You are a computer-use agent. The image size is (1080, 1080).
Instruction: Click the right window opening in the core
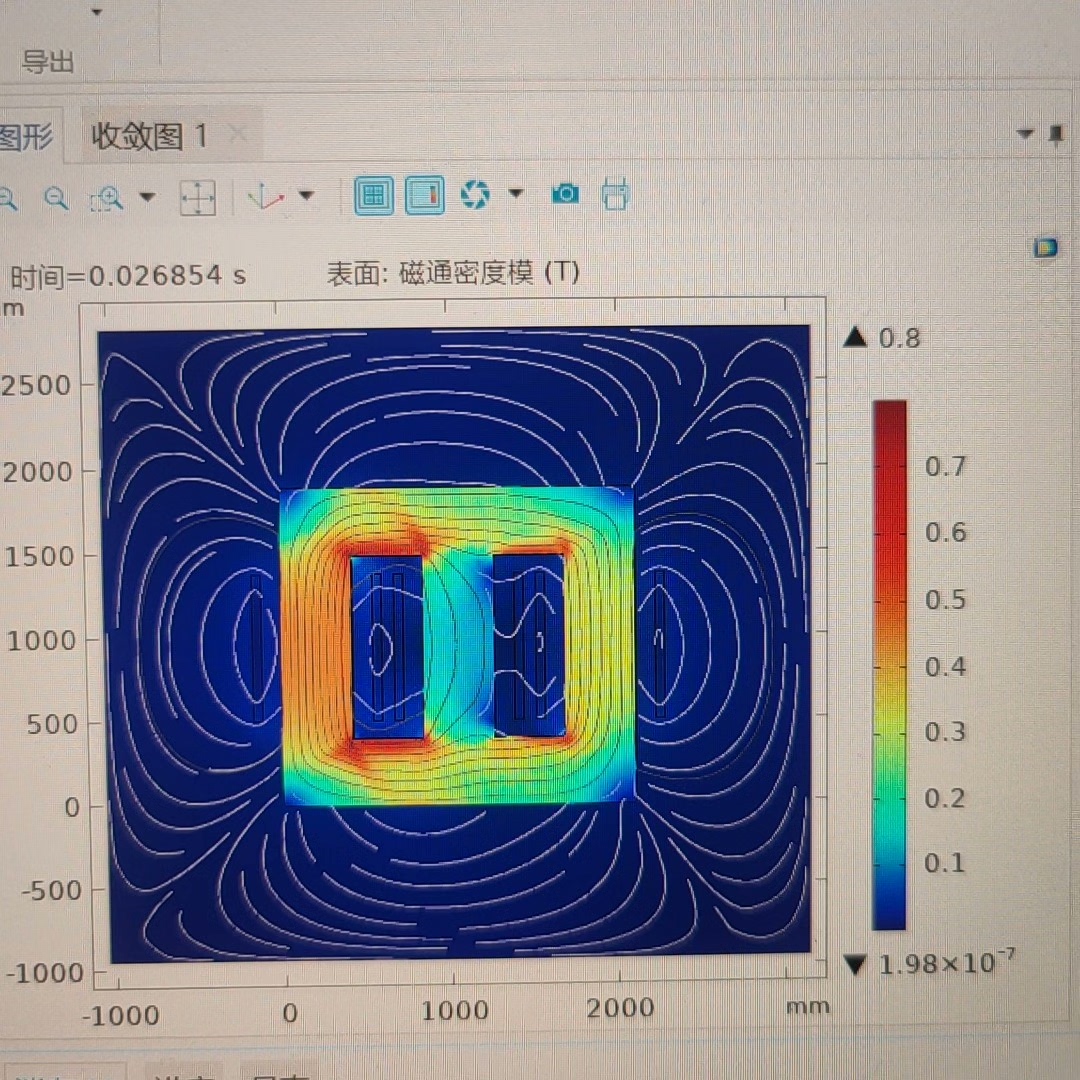(x=529, y=645)
